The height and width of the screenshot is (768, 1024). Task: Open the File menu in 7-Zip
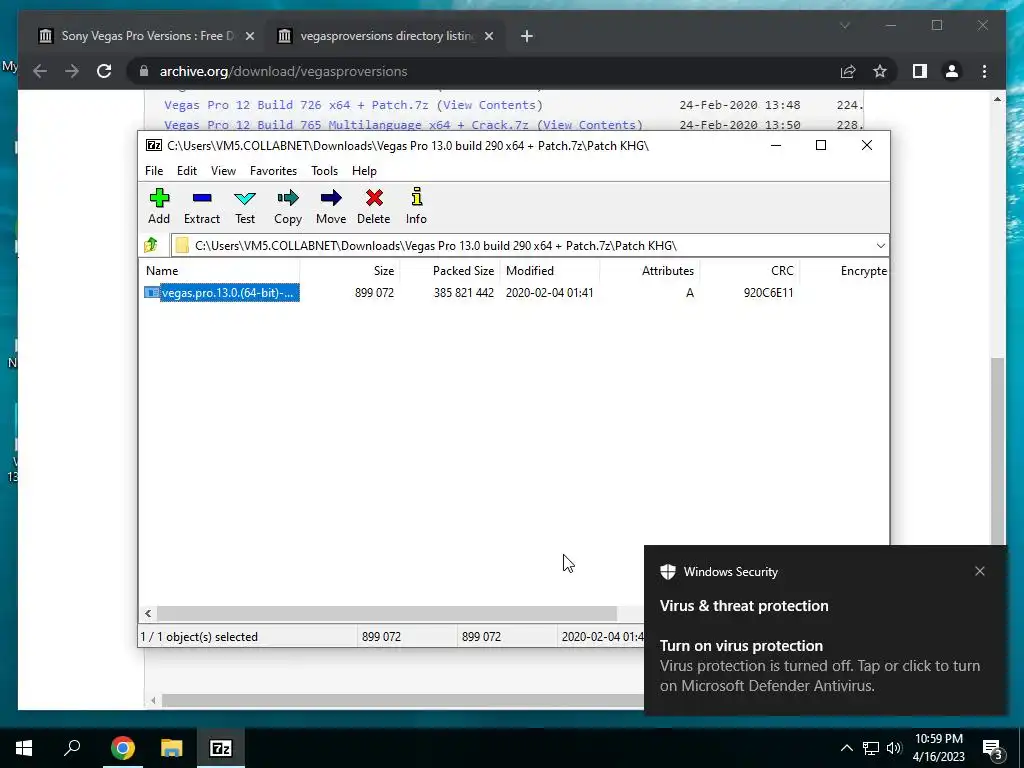tap(154, 170)
